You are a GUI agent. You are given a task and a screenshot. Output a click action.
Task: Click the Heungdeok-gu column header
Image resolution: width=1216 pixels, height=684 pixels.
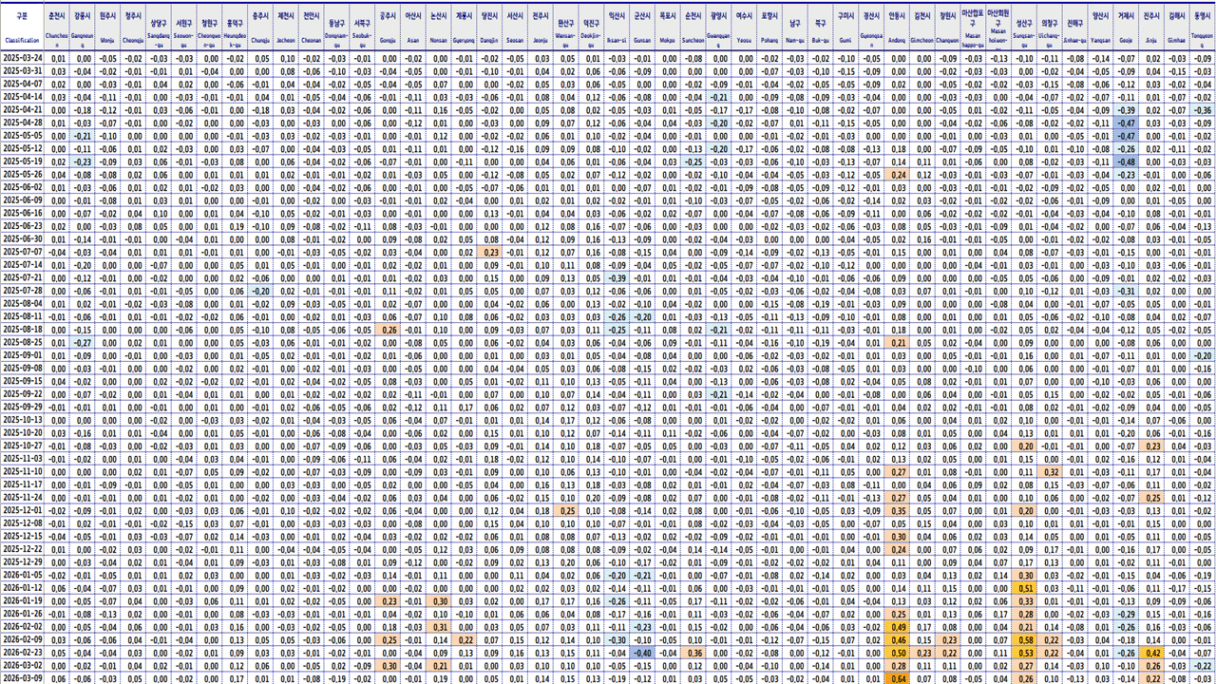pos(234,28)
